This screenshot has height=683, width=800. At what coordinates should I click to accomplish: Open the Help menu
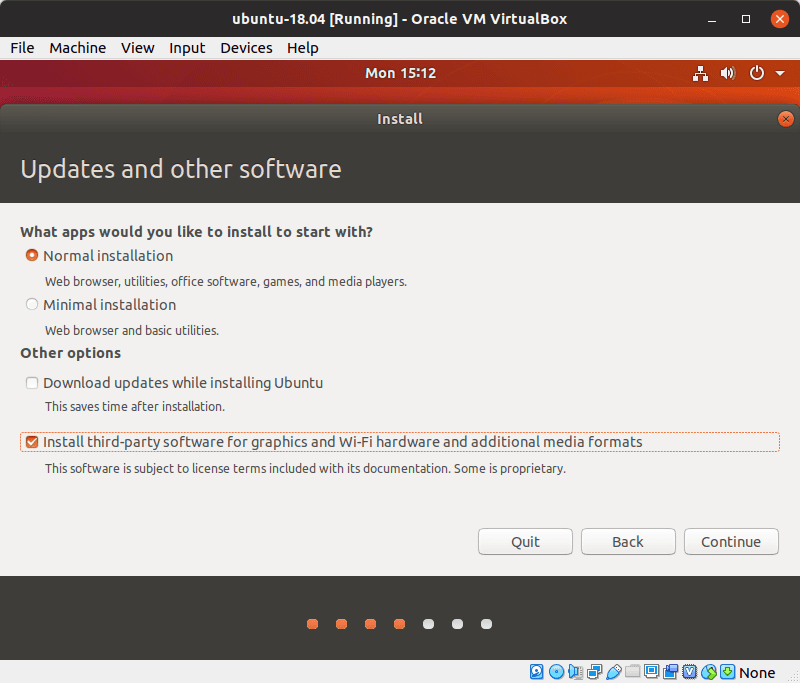point(303,48)
